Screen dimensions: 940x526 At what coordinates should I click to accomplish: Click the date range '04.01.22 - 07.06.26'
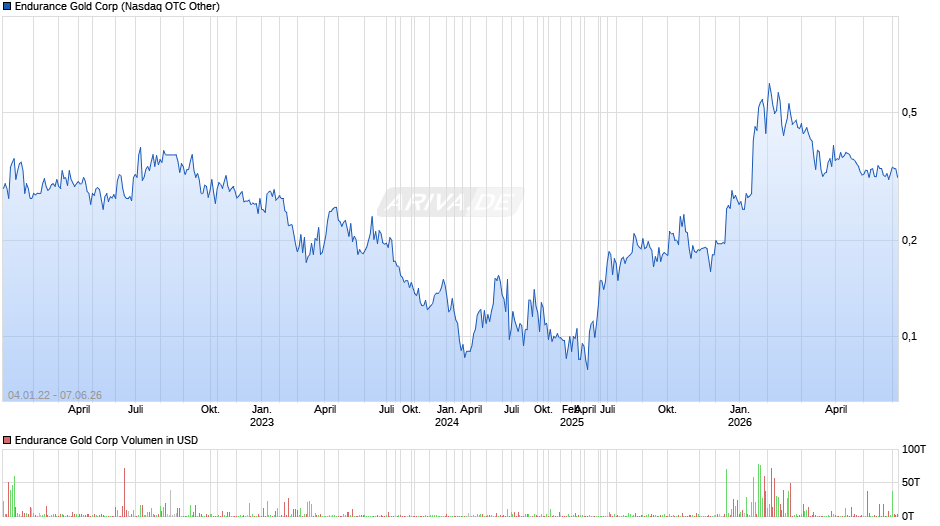click(55, 395)
